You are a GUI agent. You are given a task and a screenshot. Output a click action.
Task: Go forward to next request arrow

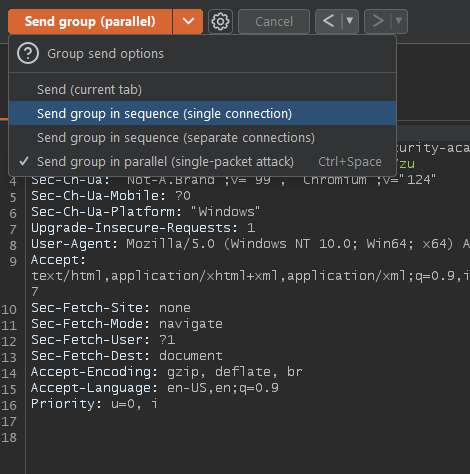[x=378, y=22]
